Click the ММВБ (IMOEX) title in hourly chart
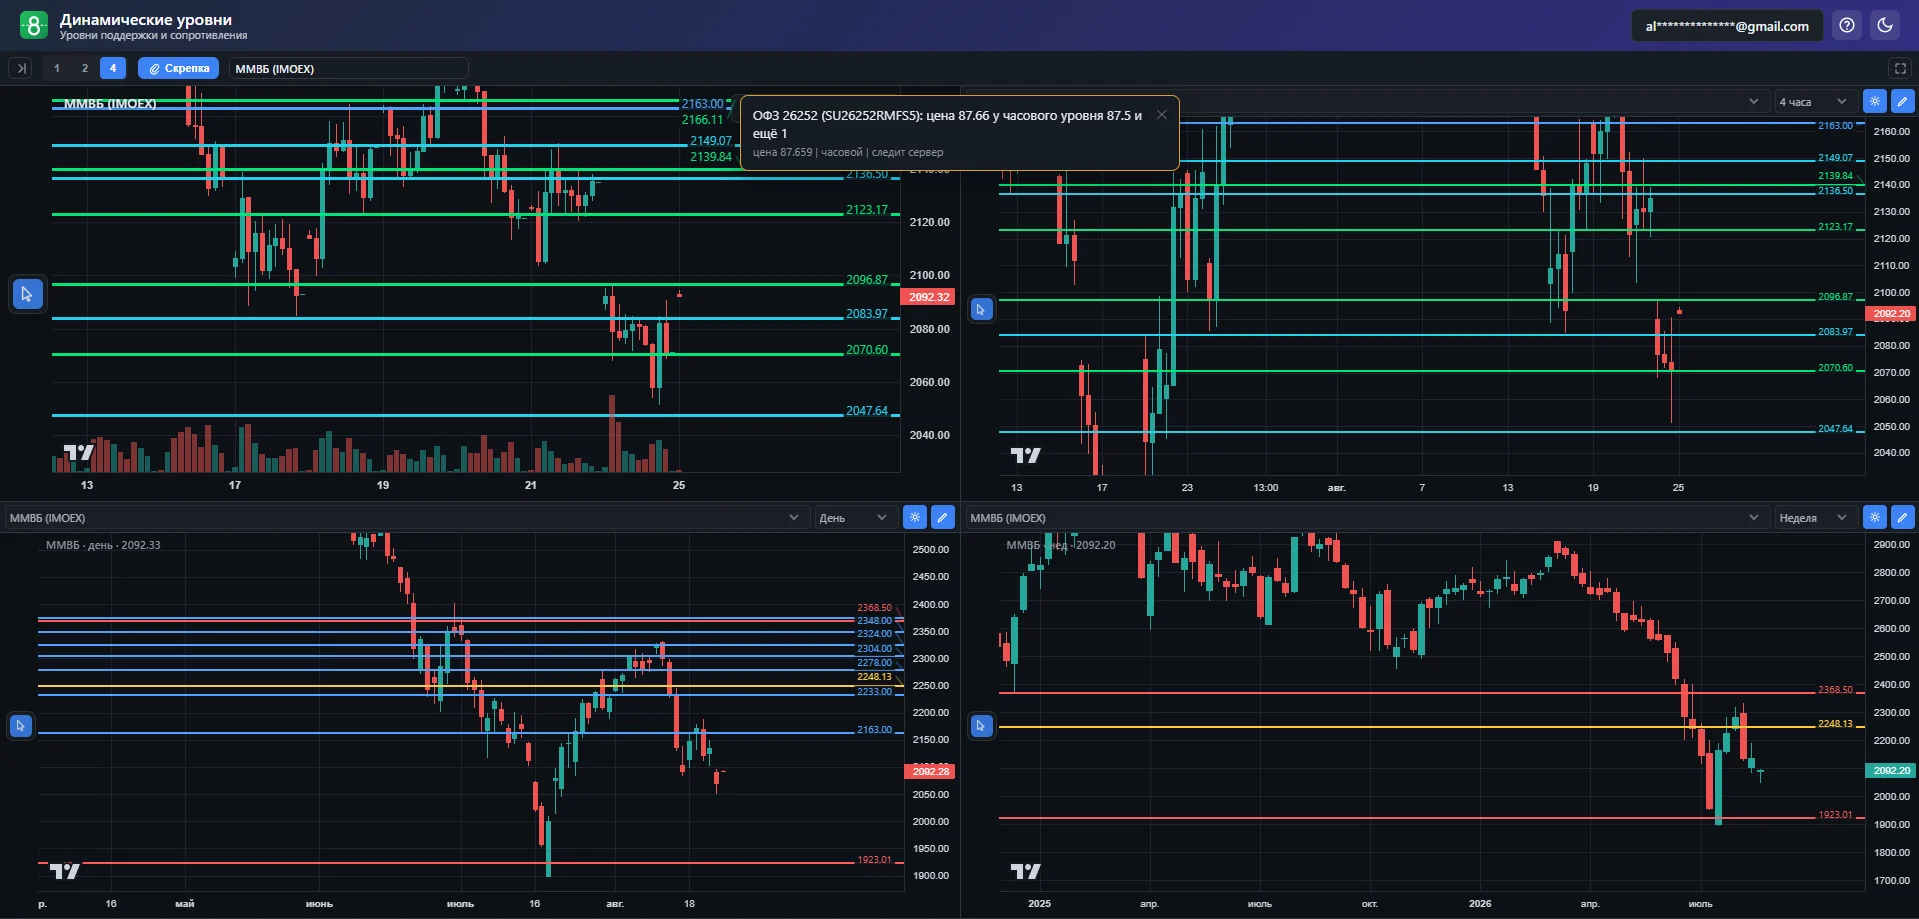This screenshot has height=919, width=1919. point(110,104)
